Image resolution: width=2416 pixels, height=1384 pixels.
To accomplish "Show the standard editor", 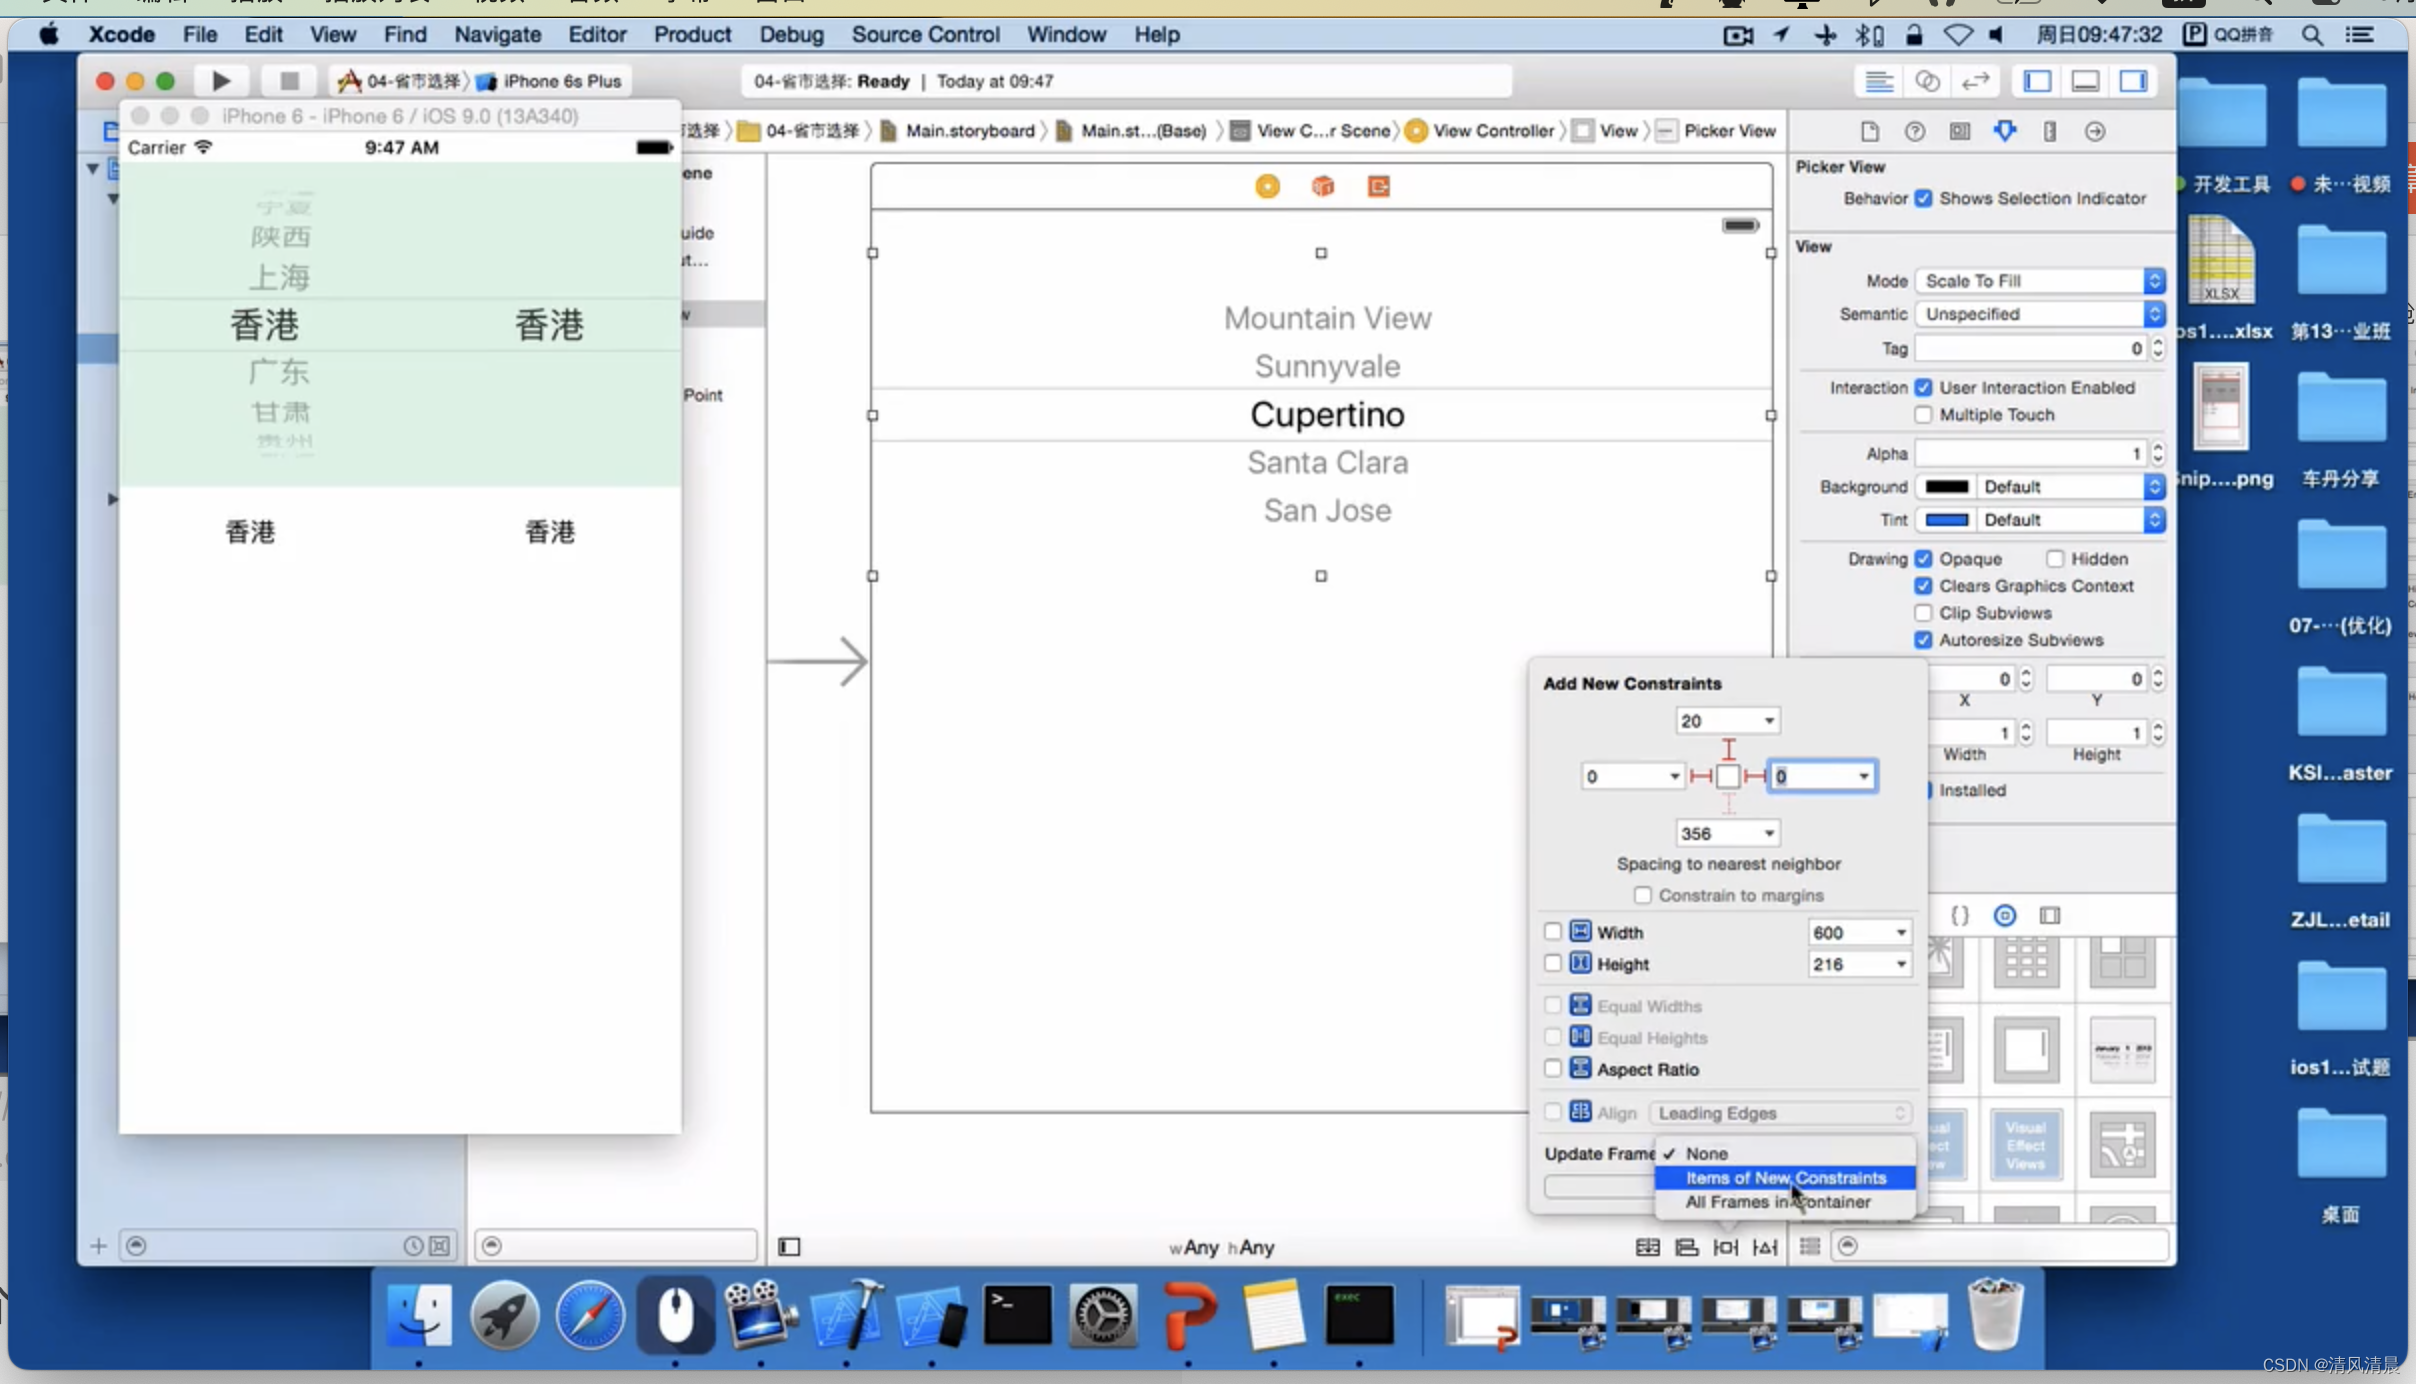I will 1879,81.
